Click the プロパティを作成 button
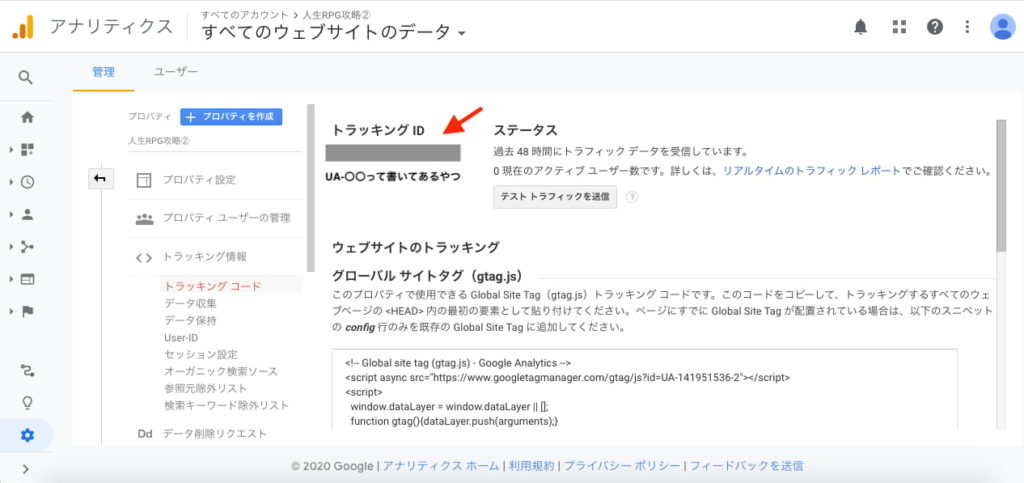The height and width of the screenshot is (483, 1024). tap(231, 117)
